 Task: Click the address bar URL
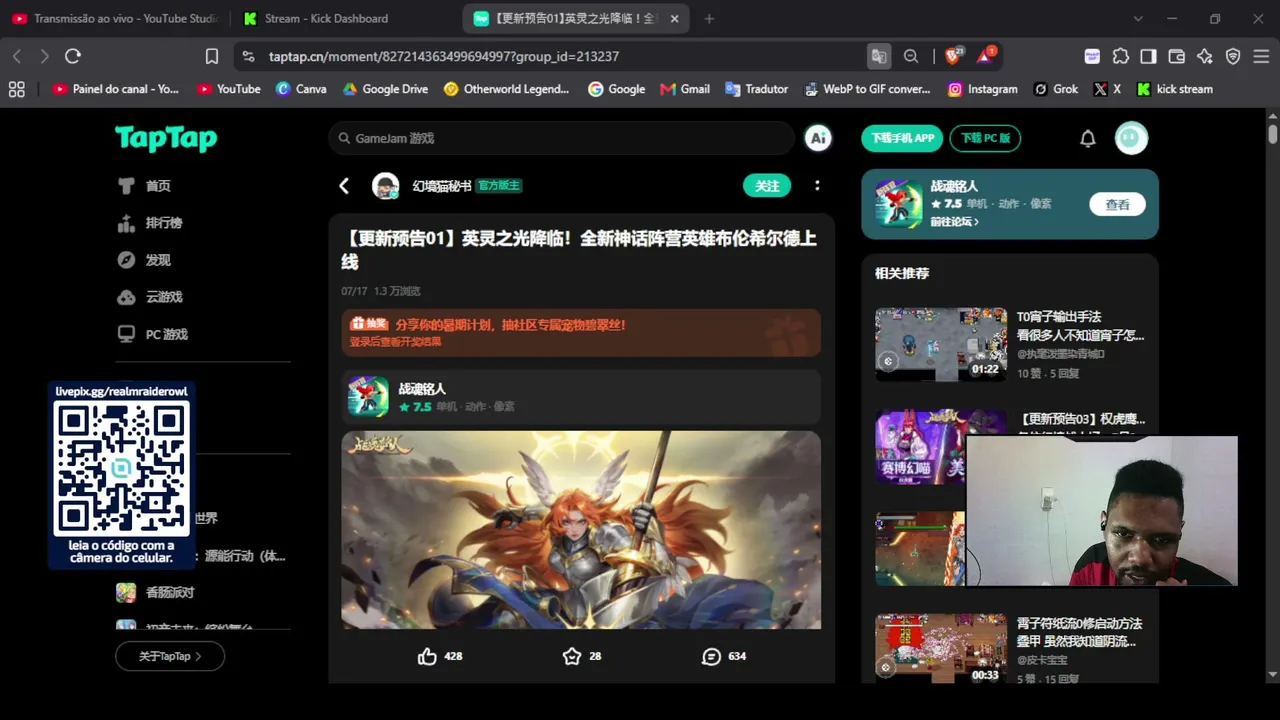tap(444, 57)
